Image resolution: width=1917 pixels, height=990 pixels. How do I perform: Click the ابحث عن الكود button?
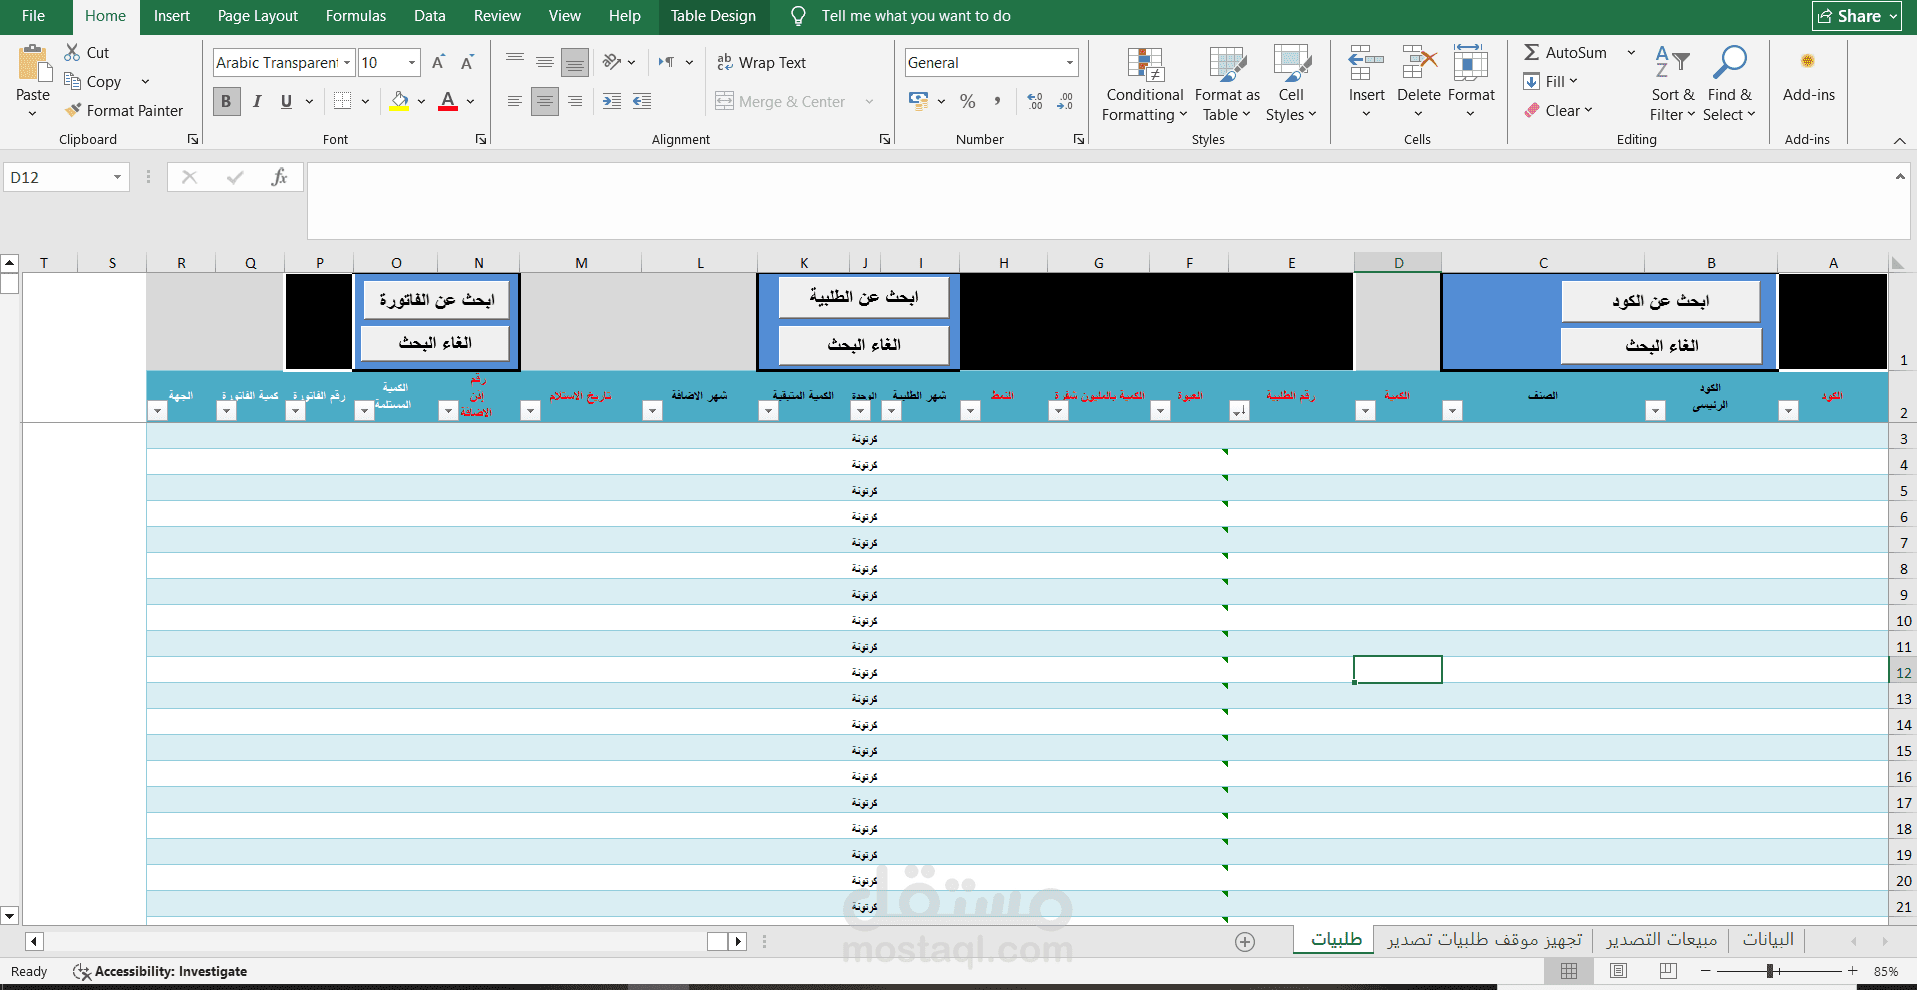(x=1660, y=300)
